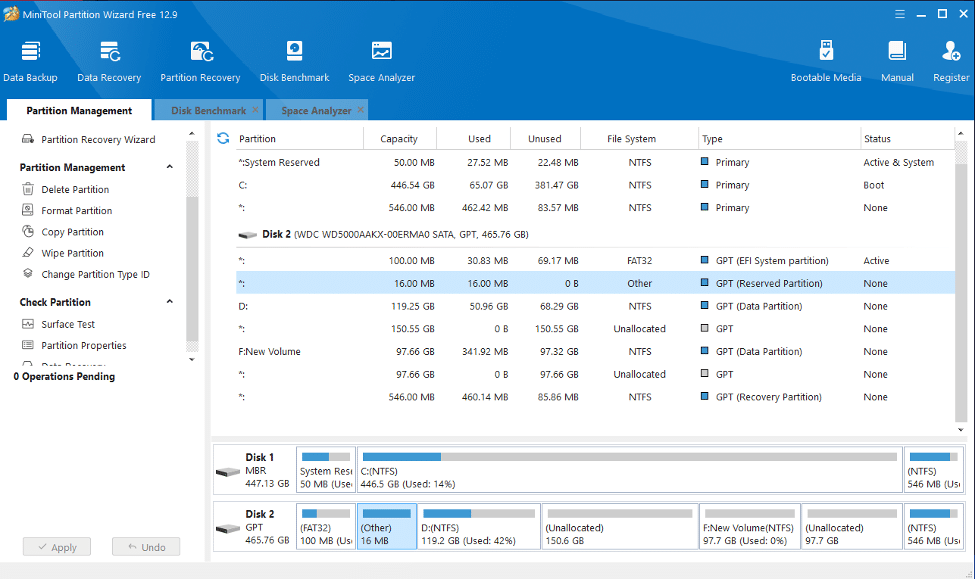Select the 150.55 GB Unallocated row
977x579 pixels.
click(x=595, y=328)
